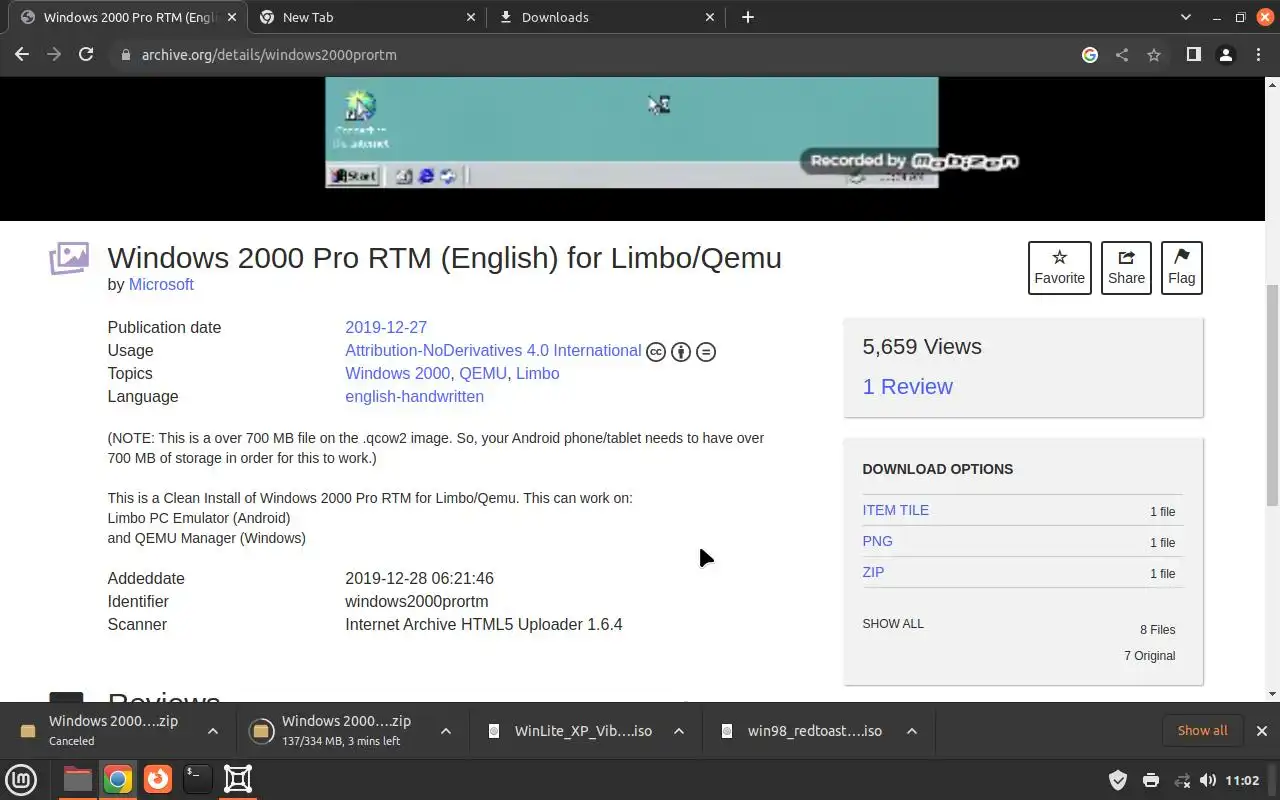View site information lock icon
This screenshot has height=800, width=1280.
[126, 55]
